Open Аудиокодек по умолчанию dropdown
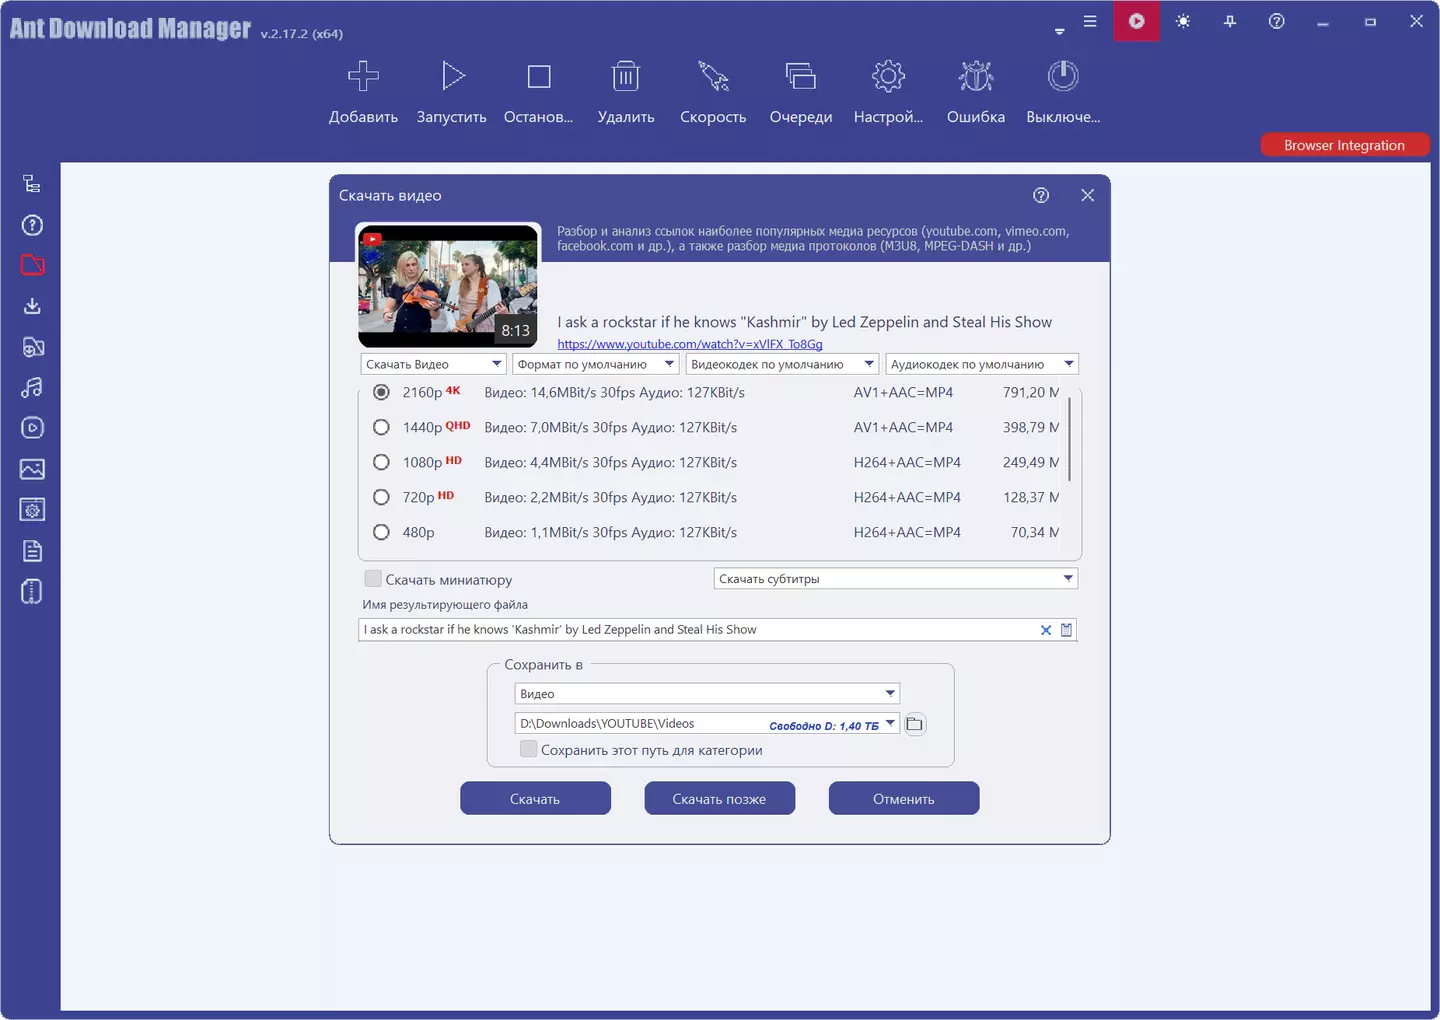 982,364
